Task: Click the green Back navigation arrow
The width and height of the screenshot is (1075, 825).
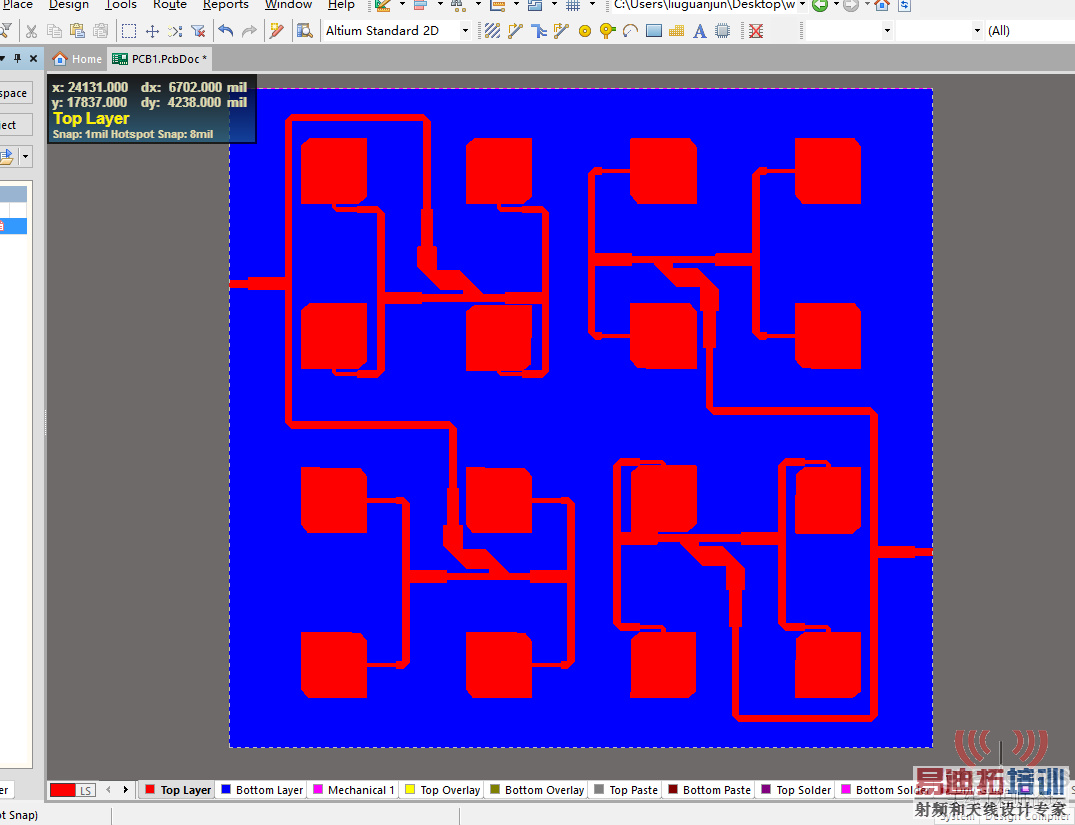Action: click(x=819, y=5)
